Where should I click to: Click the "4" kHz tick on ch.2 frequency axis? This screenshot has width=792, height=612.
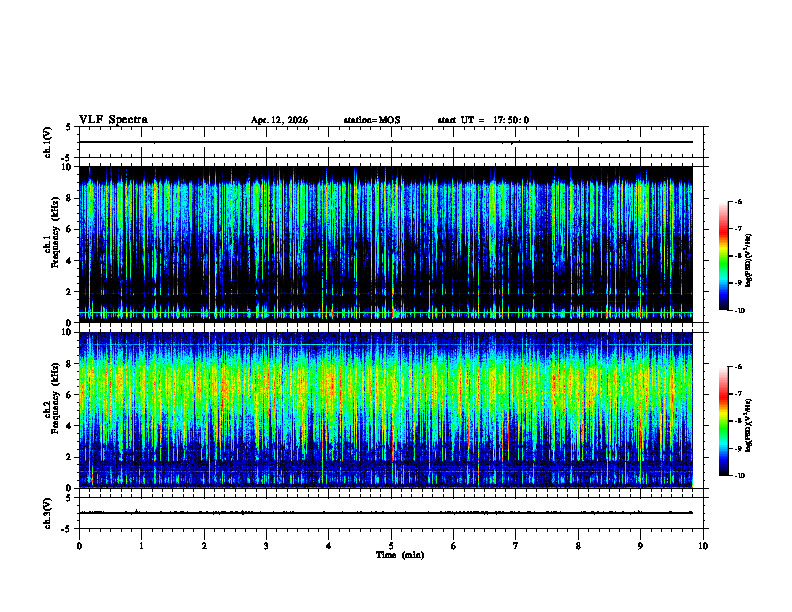70,426
